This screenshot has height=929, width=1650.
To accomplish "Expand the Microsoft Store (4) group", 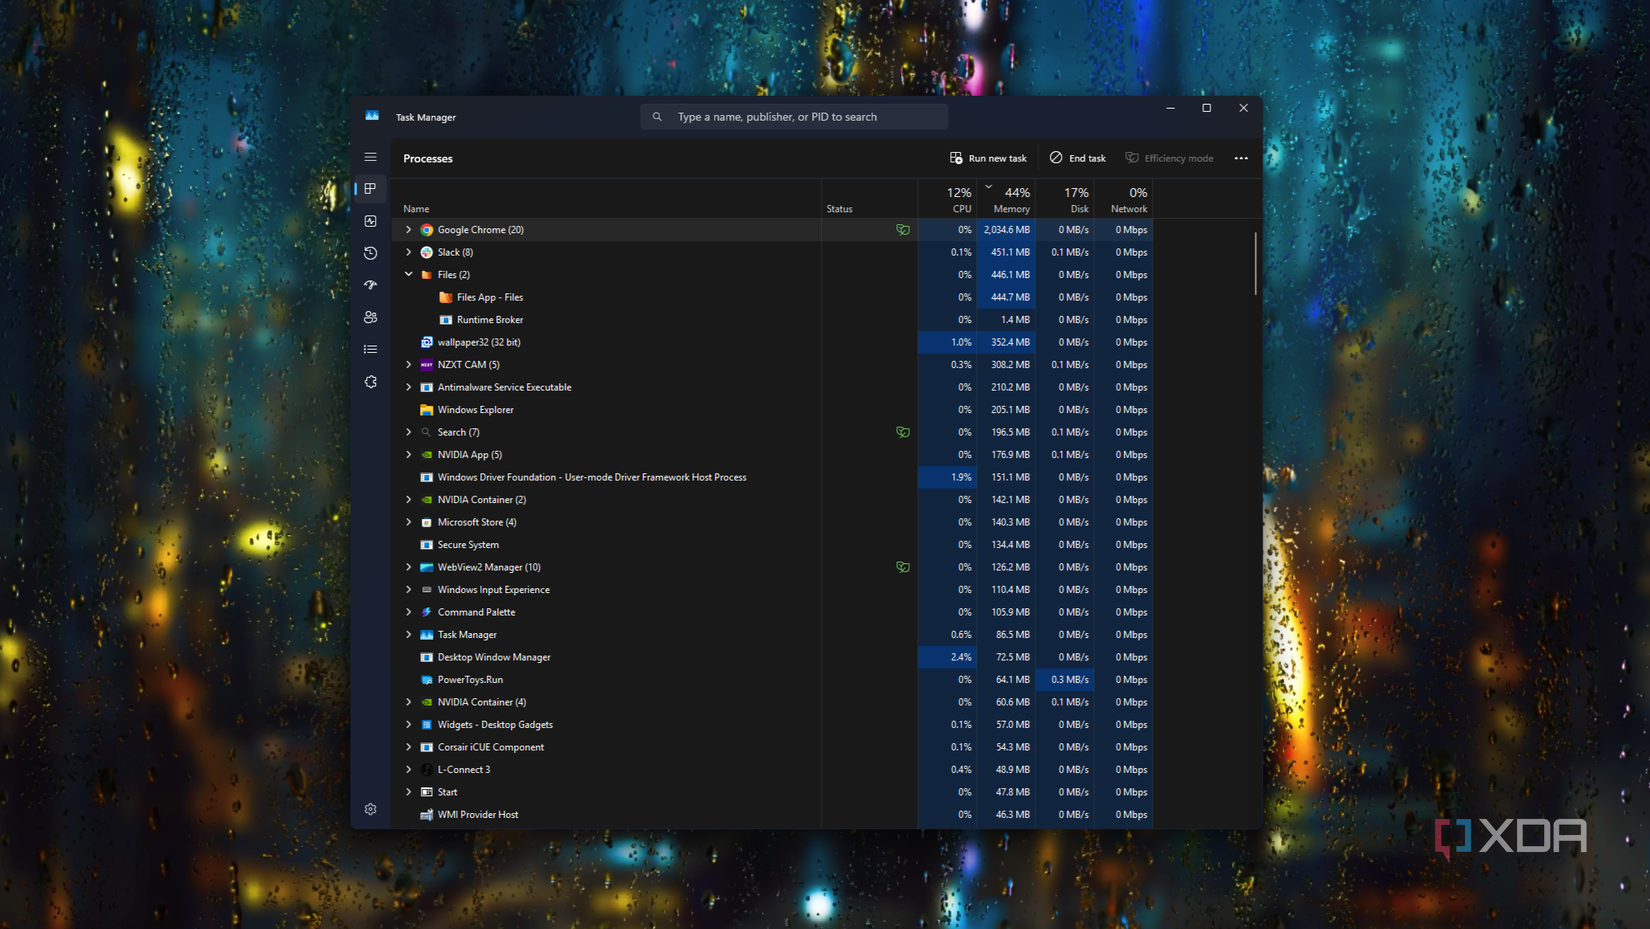I will 408,522.
